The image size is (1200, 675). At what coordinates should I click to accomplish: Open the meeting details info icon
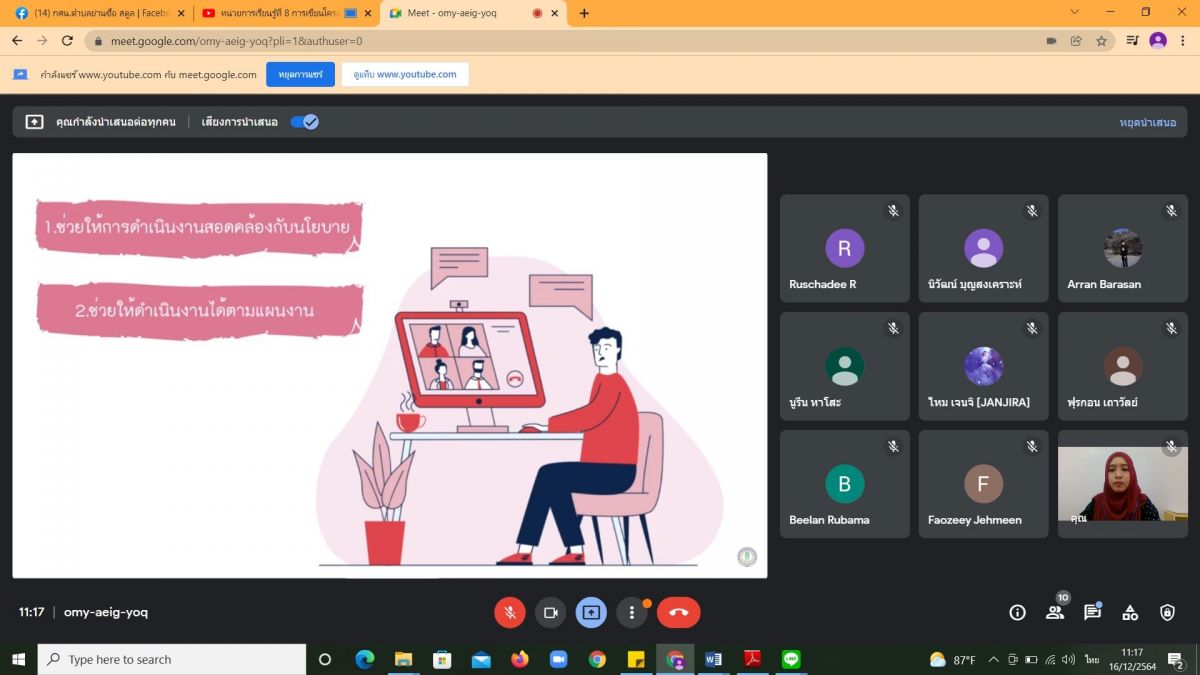1017,612
